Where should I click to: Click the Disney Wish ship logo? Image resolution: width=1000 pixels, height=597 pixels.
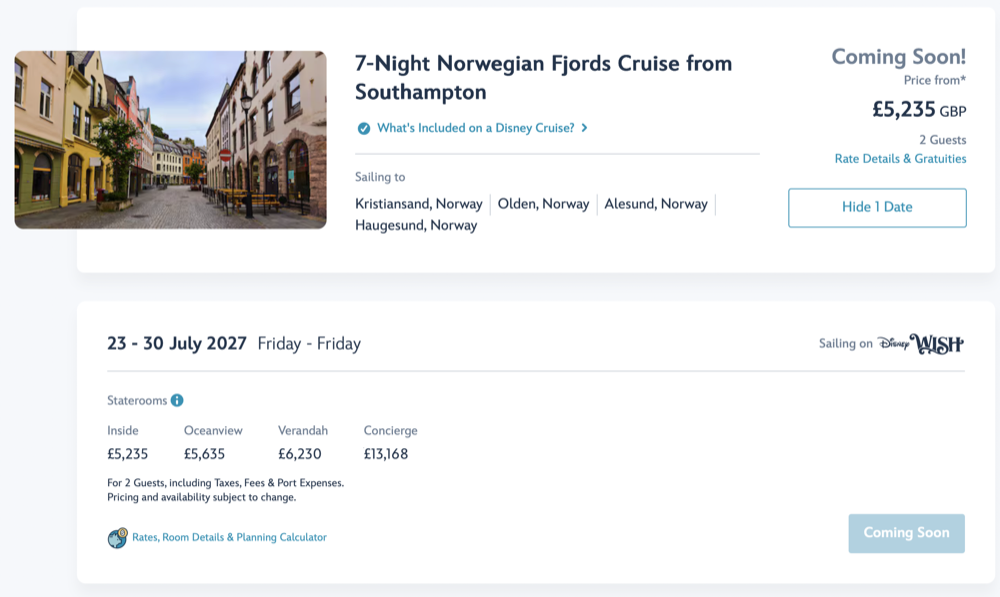tap(920, 344)
